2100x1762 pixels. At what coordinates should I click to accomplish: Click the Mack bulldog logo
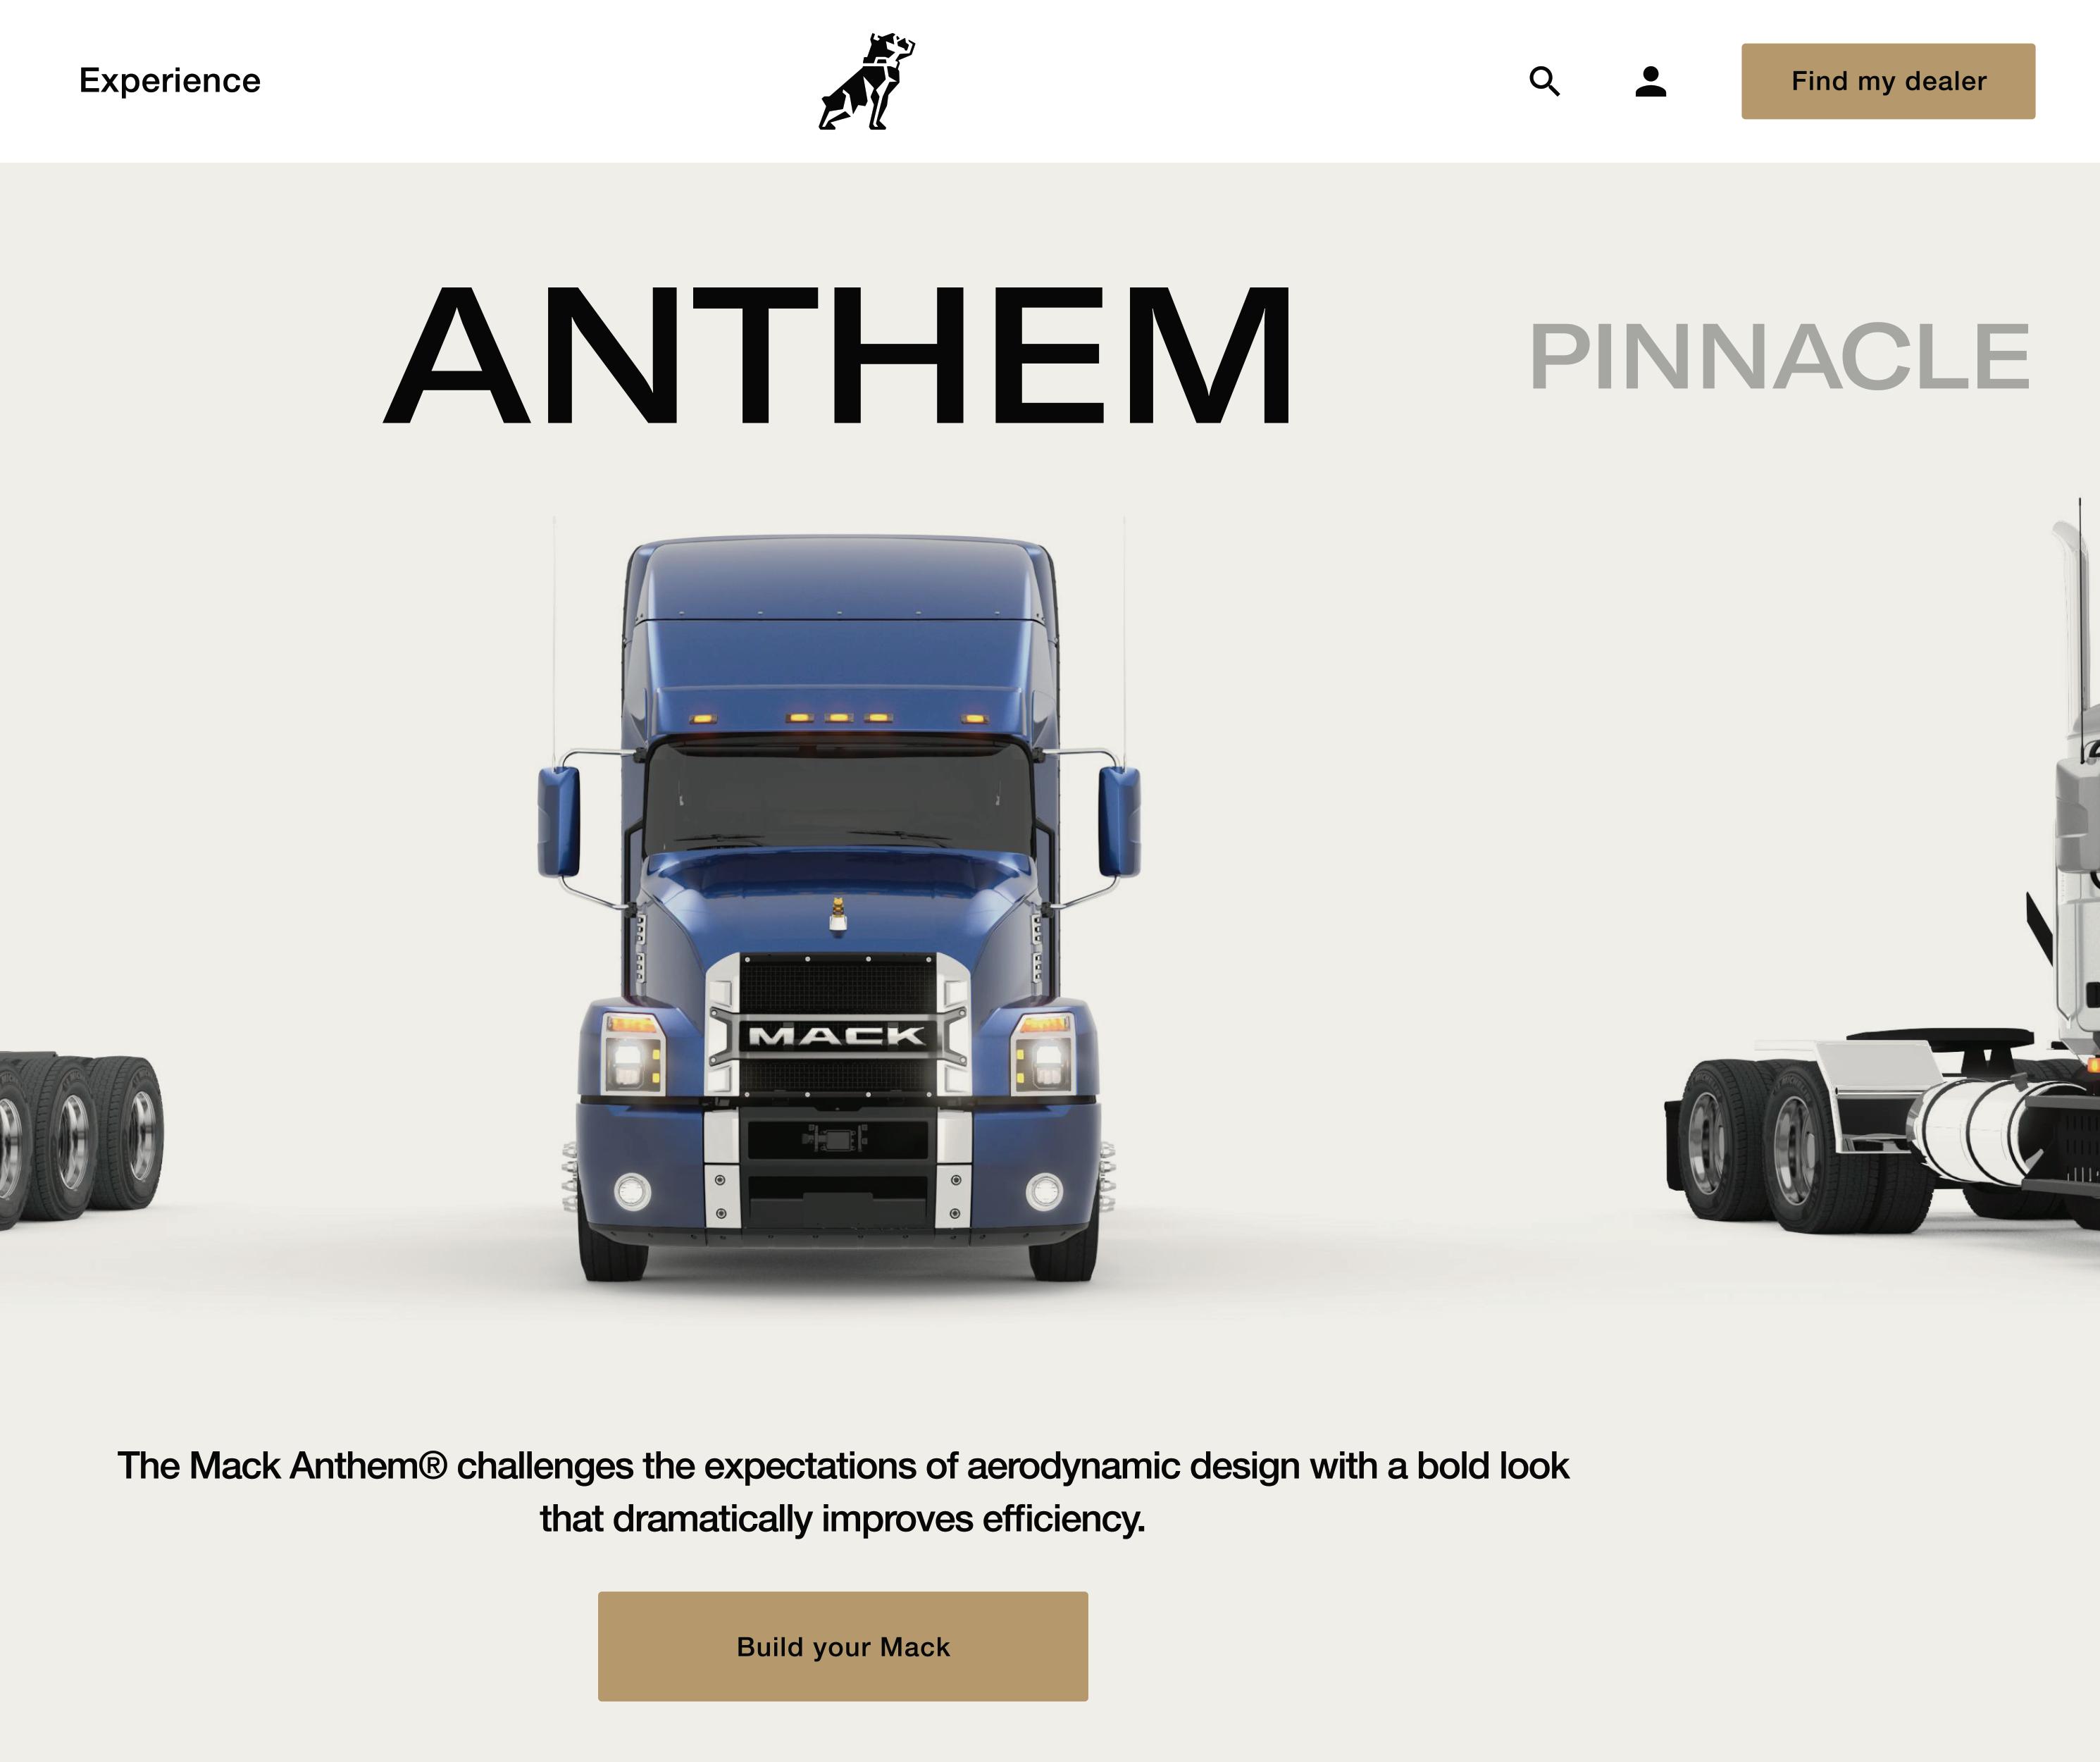[866, 81]
